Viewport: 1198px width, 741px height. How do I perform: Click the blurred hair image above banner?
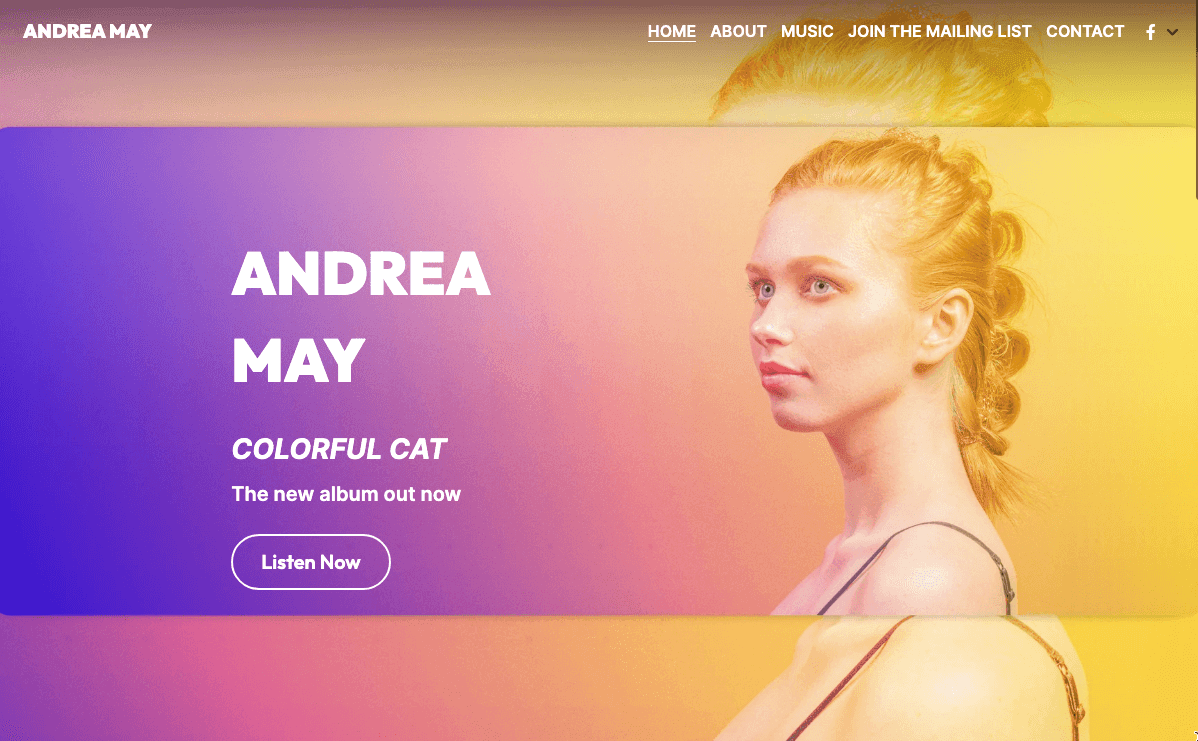coord(879,76)
